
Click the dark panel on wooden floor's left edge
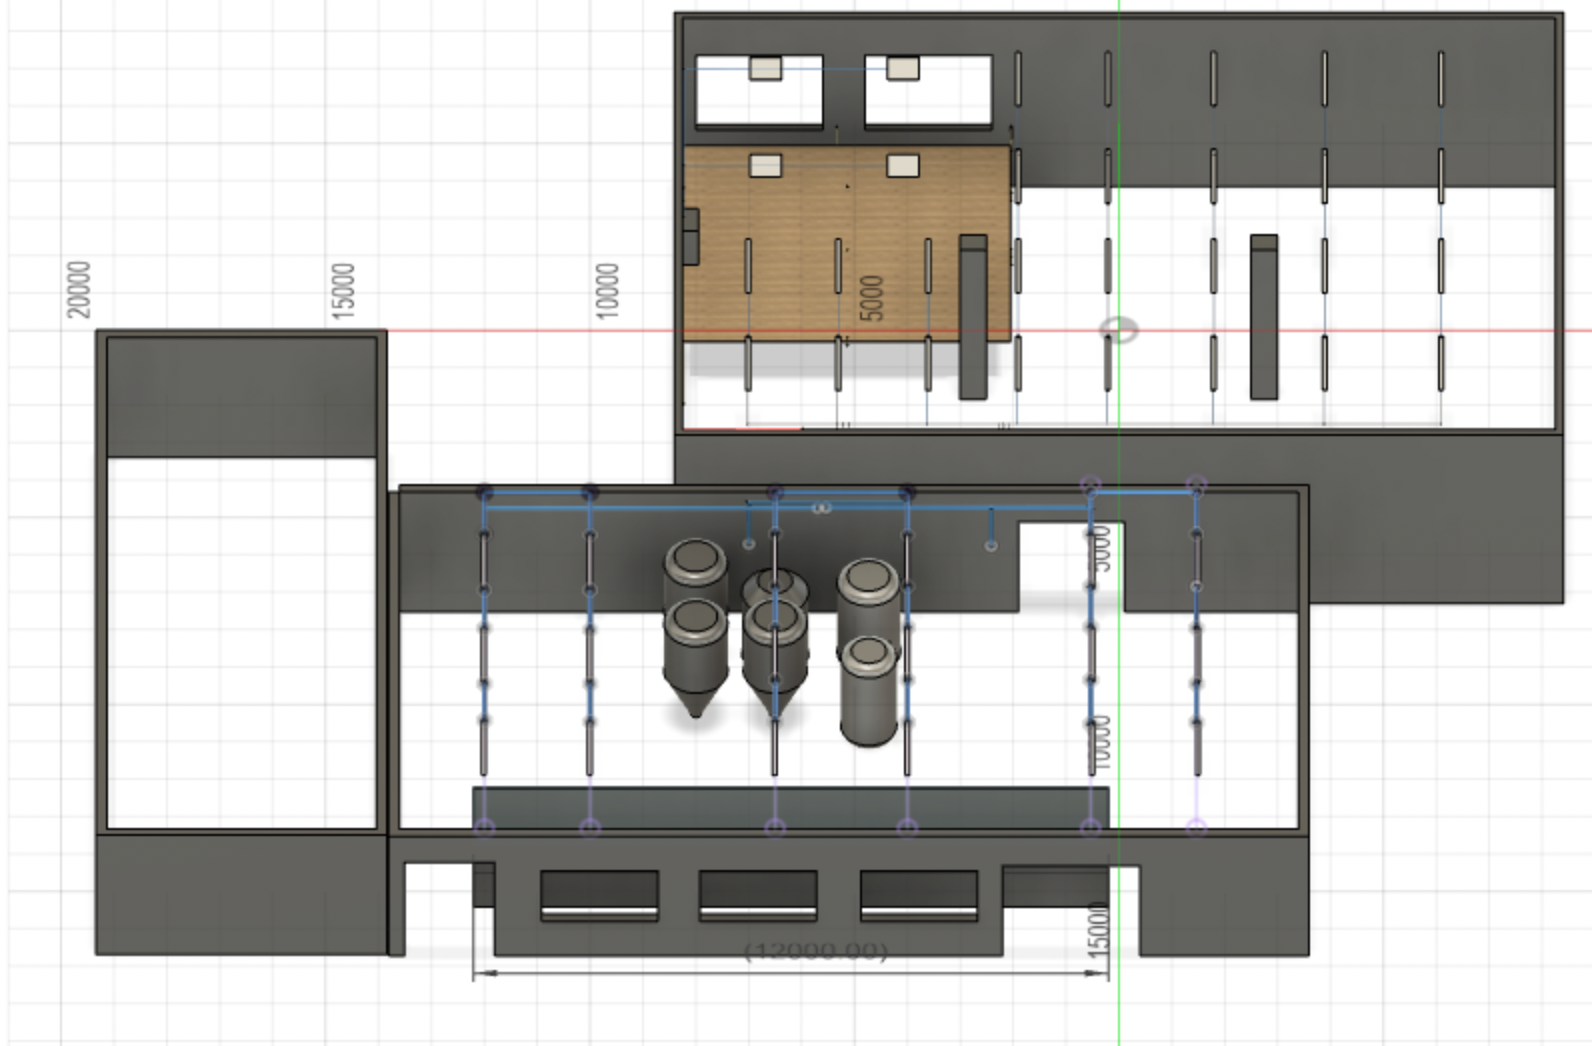point(690,236)
